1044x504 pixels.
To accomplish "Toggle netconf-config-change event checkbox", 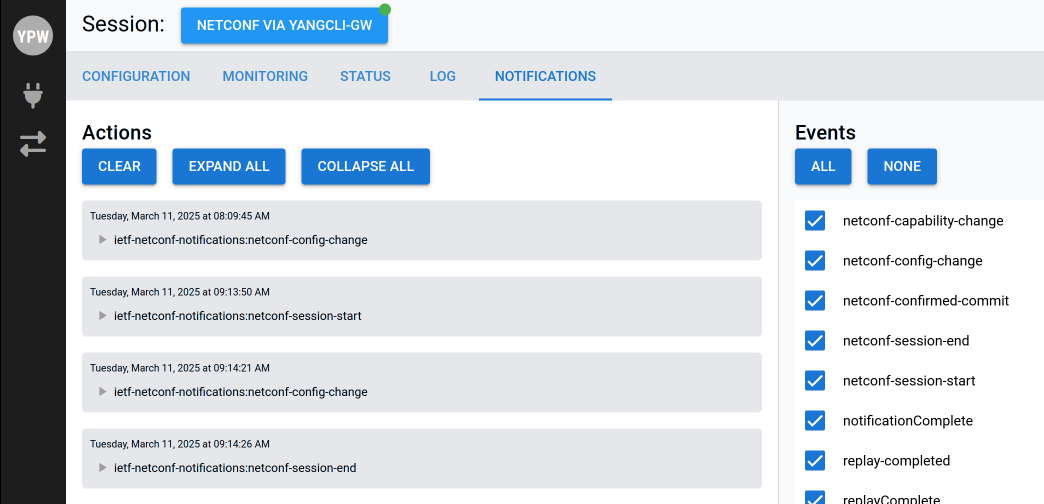I will coord(815,261).
